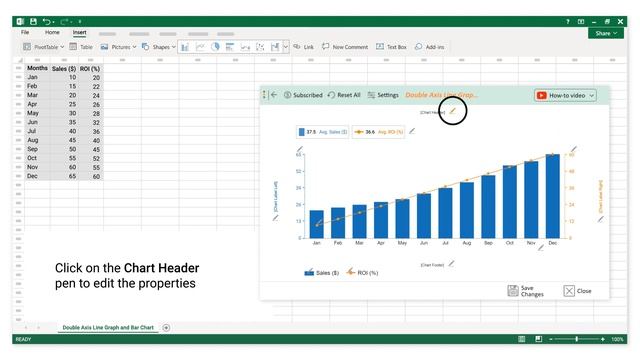
Task: Click the select-all corner of the grid
Action: (x=19, y=60)
